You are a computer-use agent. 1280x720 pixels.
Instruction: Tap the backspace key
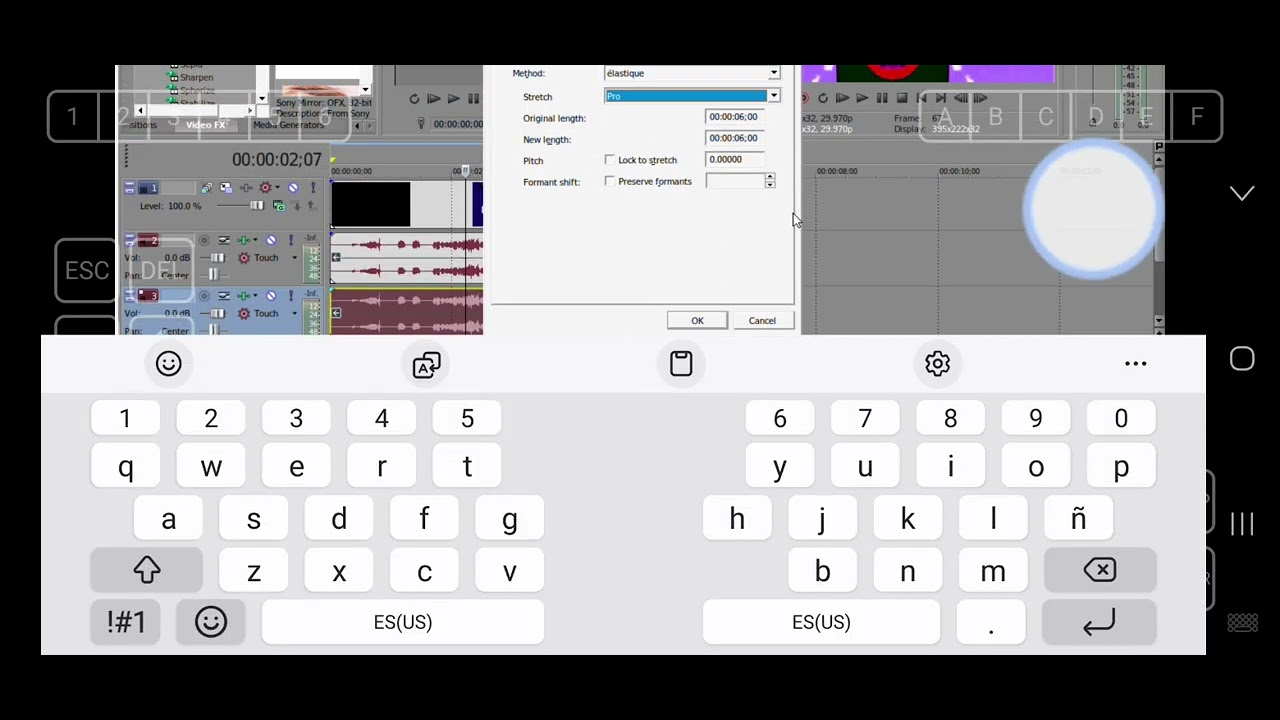pyautogui.click(x=1099, y=570)
